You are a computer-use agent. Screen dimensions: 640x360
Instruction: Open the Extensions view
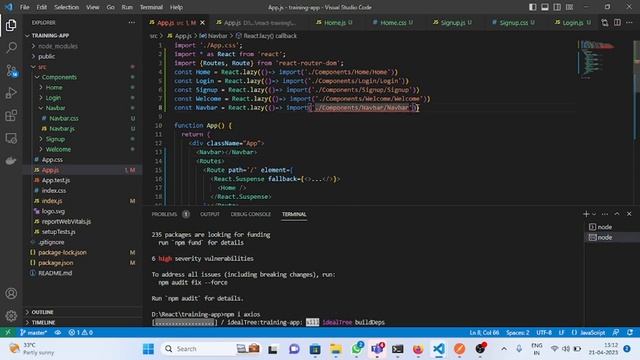pyautogui.click(x=11, y=116)
